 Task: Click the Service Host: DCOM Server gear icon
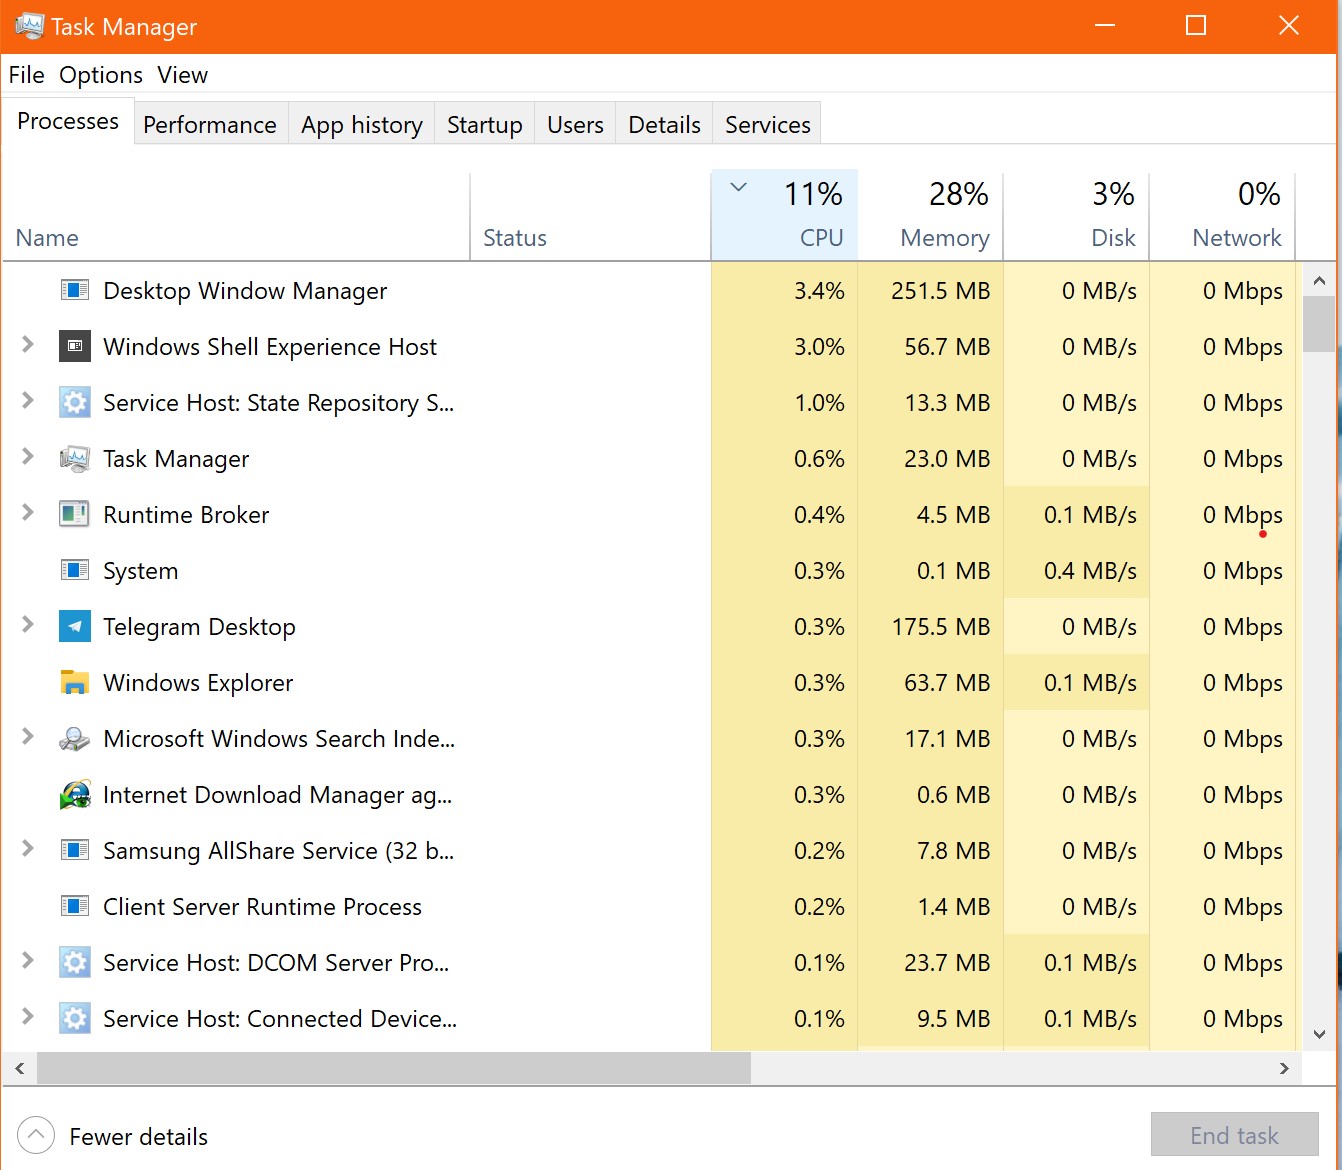[x=75, y=963]
